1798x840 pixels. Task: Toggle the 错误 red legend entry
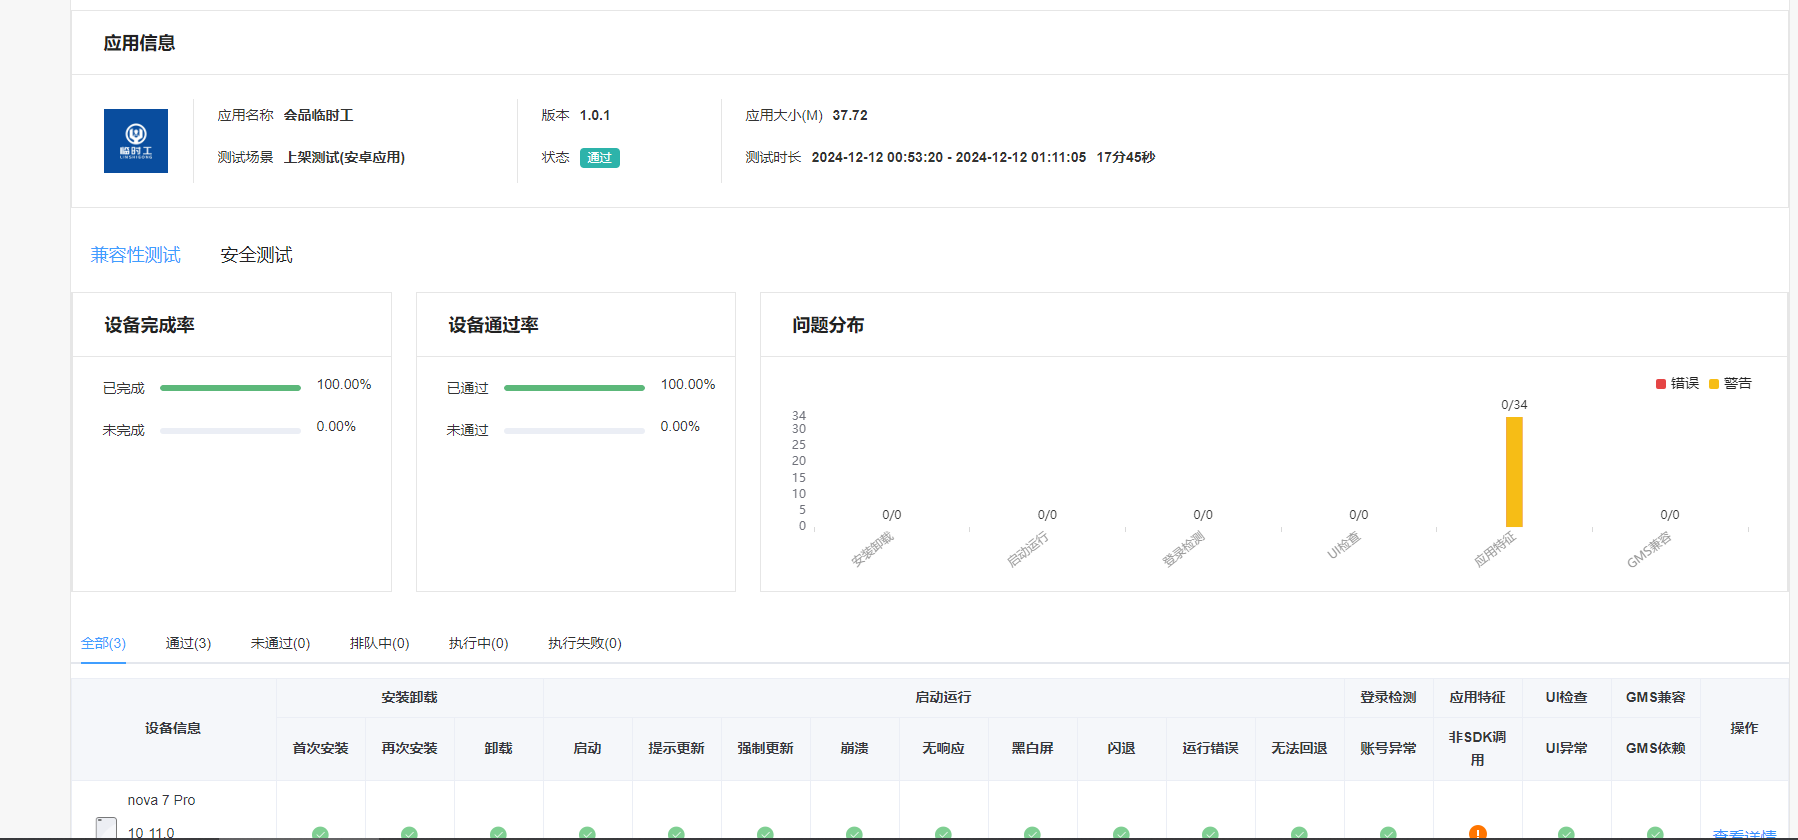tap(1677, 383)
